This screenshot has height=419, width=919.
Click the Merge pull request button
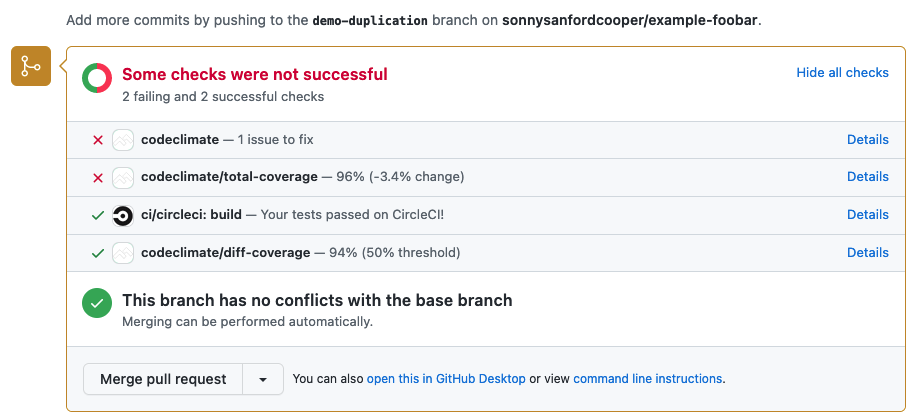click(163, 379)
